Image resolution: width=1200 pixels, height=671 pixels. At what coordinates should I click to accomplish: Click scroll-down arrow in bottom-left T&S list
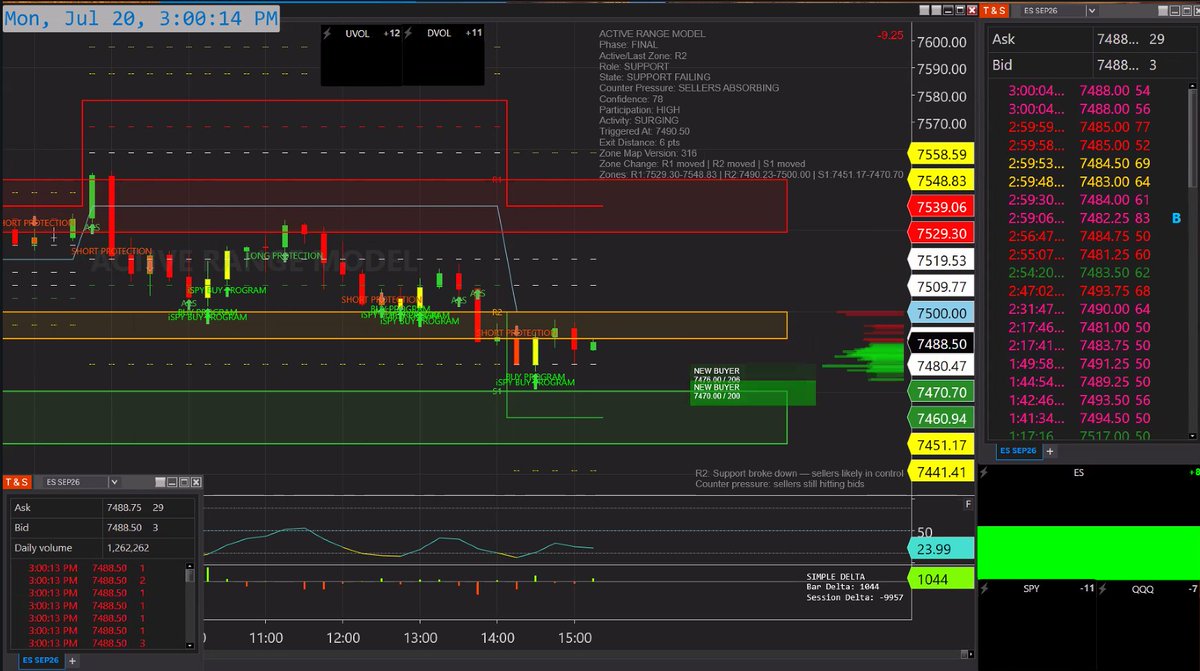[190, 645]
